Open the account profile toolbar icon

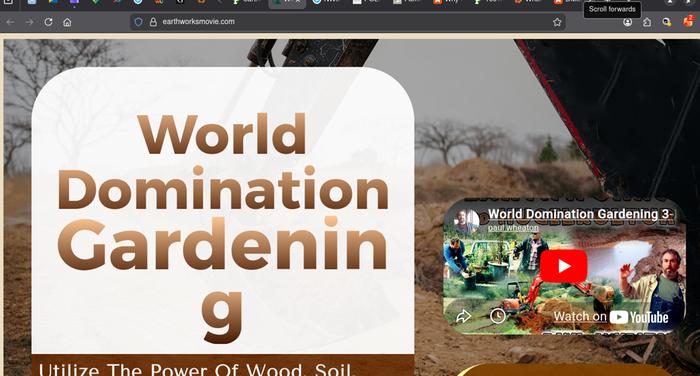628,22
